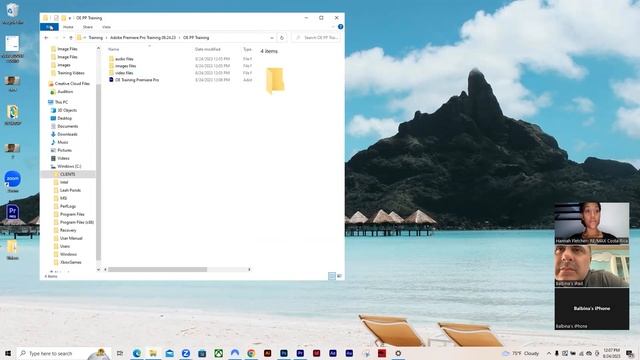Select Documents in navigation pane
Screen dimensions: 640x360
tap(67, 126)
